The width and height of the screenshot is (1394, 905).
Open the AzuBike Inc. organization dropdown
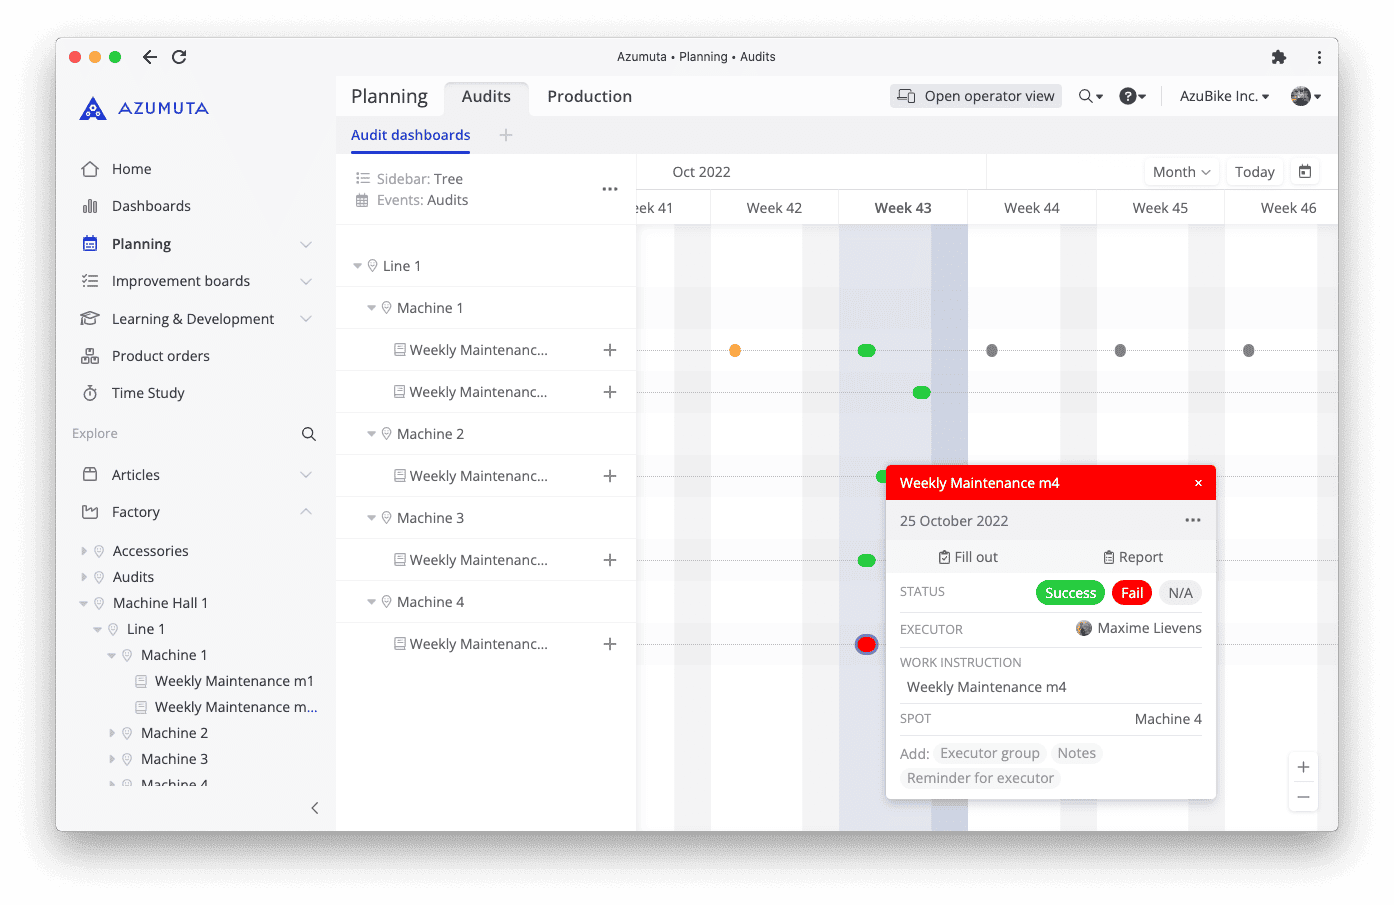click(x=1223, y=96)
